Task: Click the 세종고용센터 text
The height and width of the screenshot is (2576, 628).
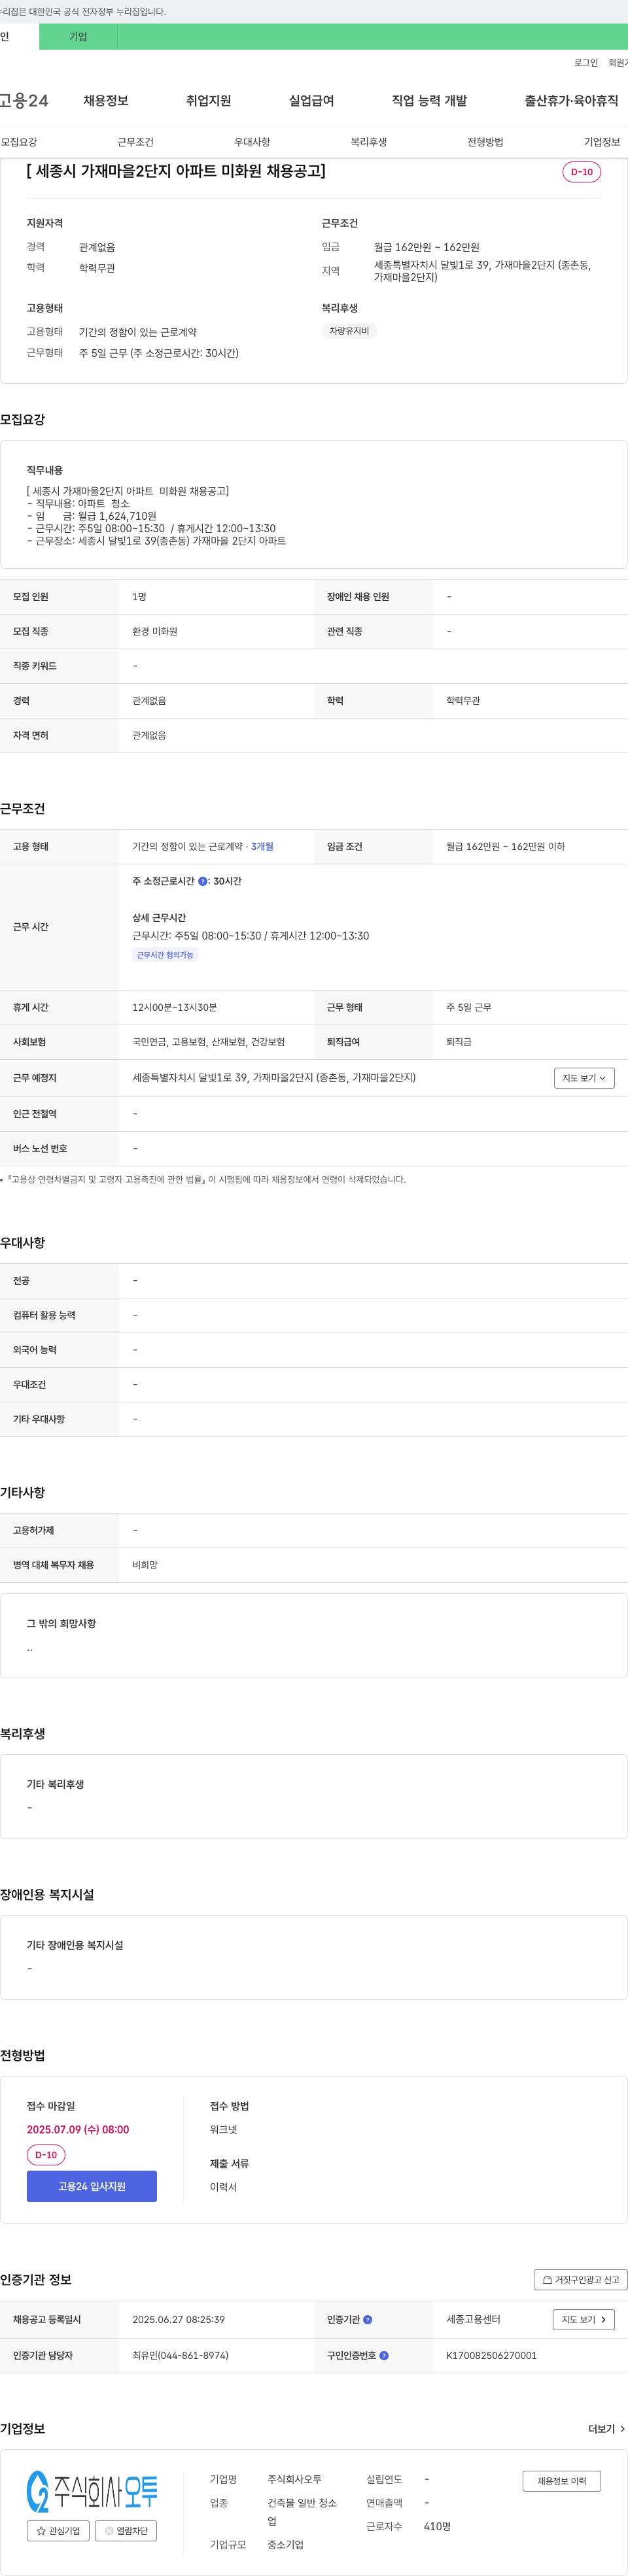Action: [x=473, y=2320]
